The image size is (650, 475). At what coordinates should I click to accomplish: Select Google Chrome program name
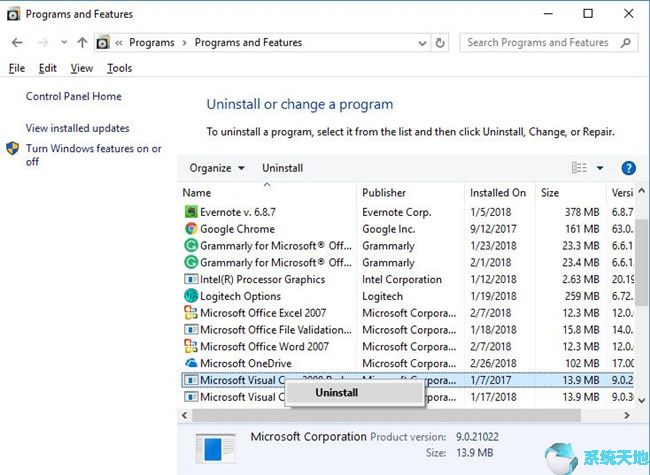click(x=237, y=229)
